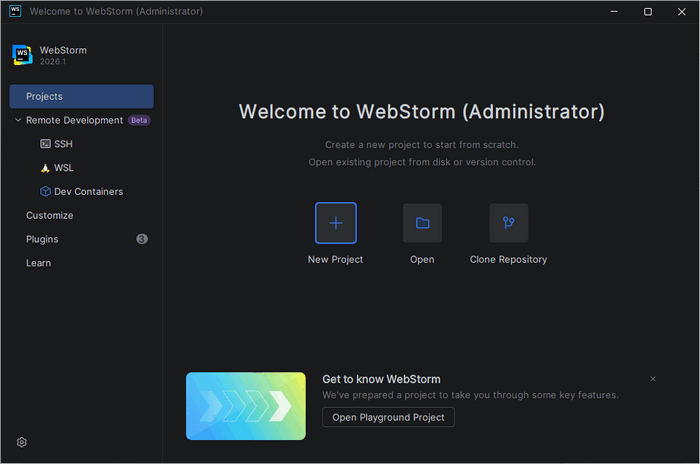Open the Customize section

point(49,215)
